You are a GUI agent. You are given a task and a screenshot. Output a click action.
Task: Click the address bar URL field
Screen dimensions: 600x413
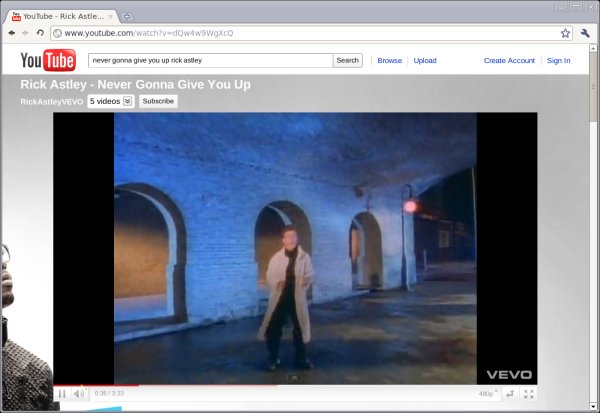[x=311, y=33]
